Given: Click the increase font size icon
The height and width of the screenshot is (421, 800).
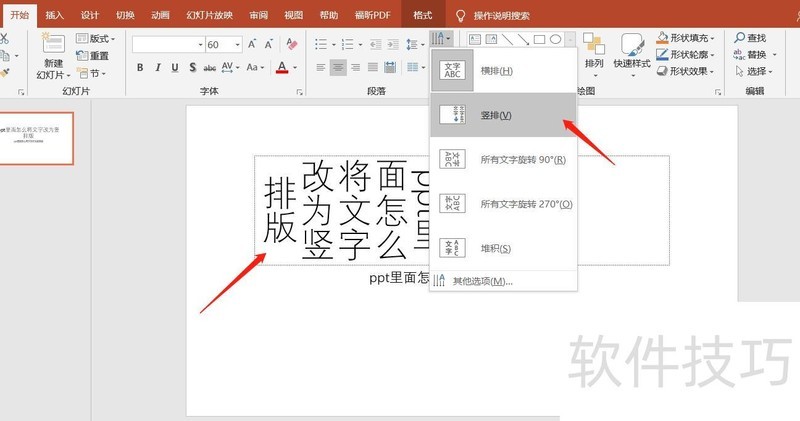Looking at the screenshot, I should coord(252,44).
